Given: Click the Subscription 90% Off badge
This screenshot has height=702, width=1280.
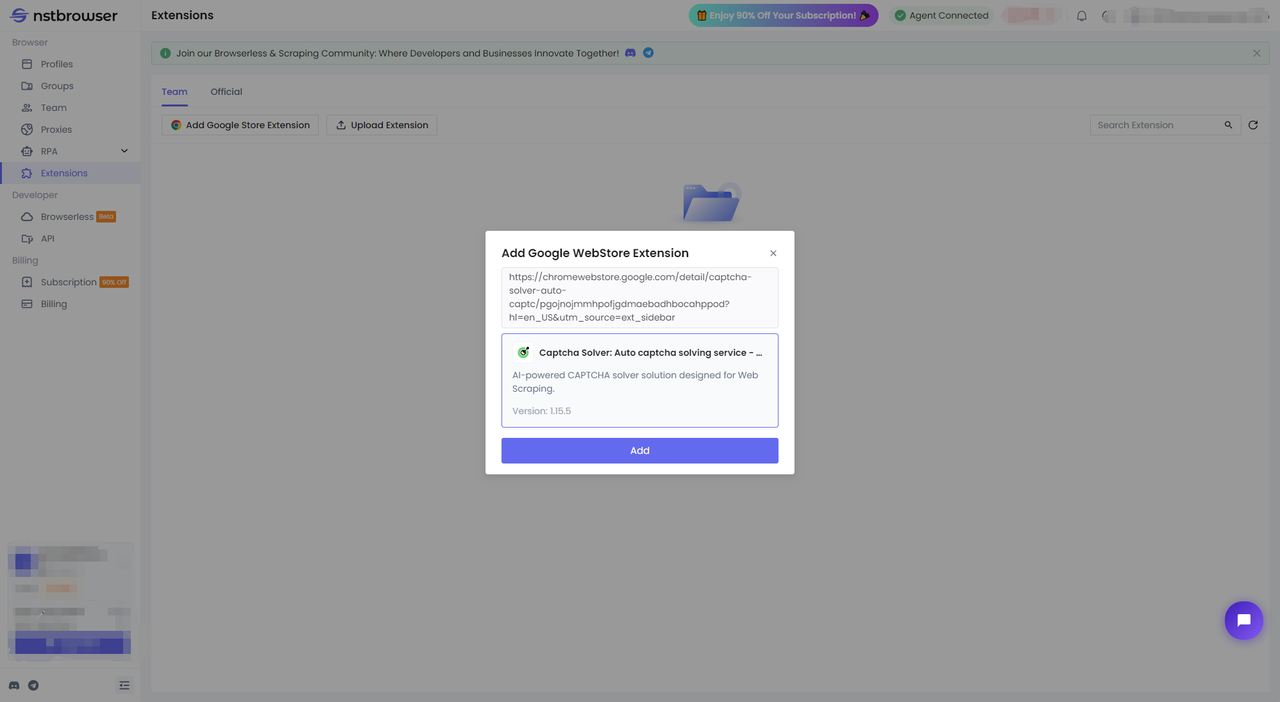Looking at the screenshot, I should click(x=114, y=282).
